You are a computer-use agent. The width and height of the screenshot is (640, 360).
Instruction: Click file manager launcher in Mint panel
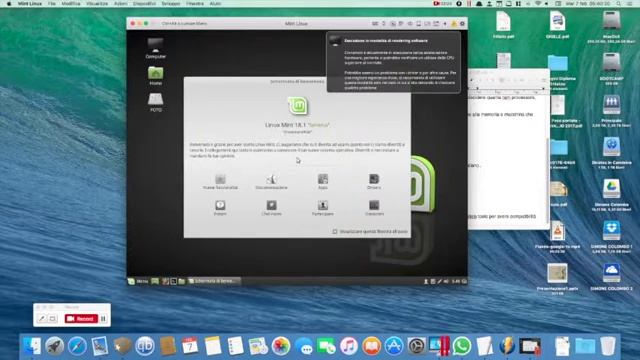pyautogui.click(x=181, y=281)
